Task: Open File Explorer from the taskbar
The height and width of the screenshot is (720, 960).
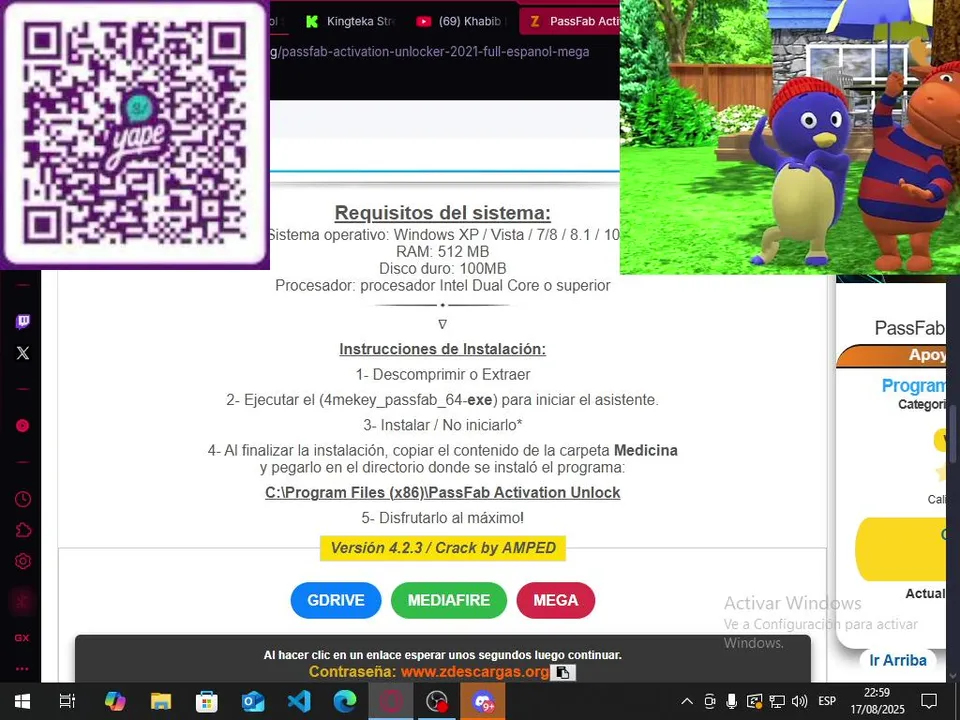Action: (161, 701)
